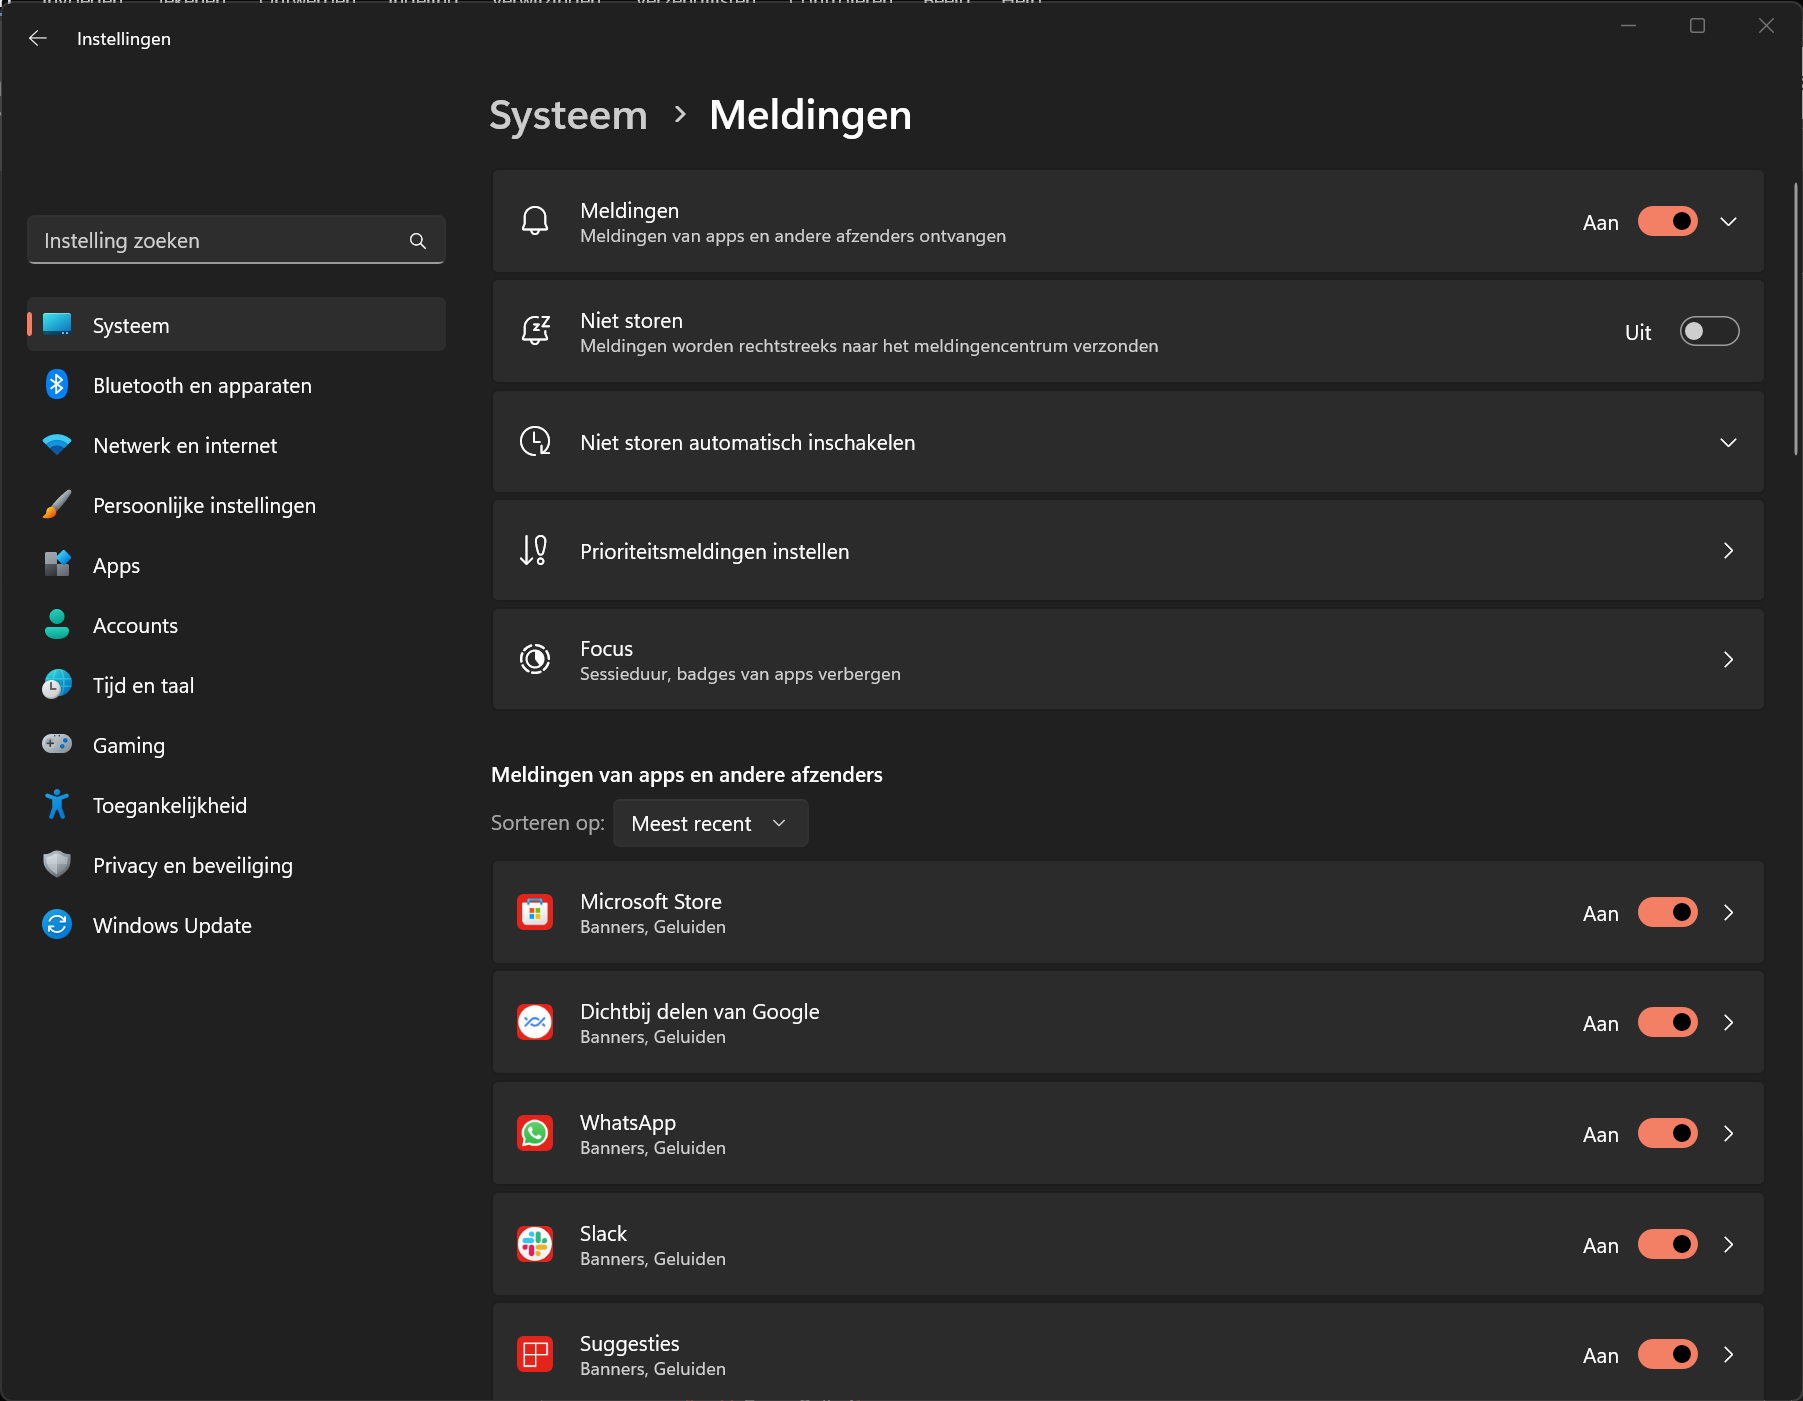Open Microsoft Store notification details chevron
Image resolution: width=1803 pixels, height=1401 pixels.
(x=1728, y=912)
